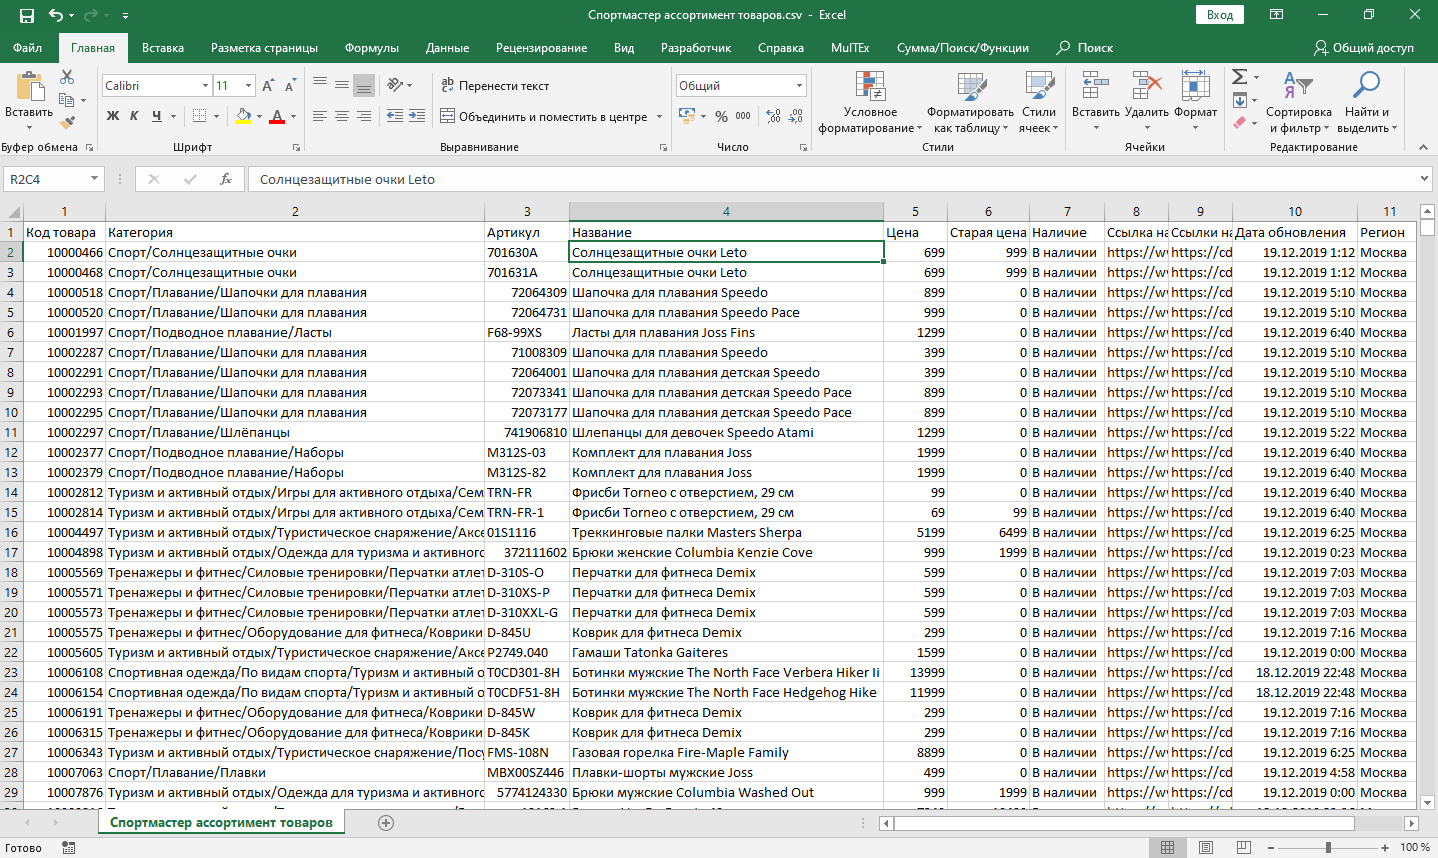Click the insert function fx icon
This screenshot has height=858, width=1438.
pyautogui.click(x=226, y=179)
